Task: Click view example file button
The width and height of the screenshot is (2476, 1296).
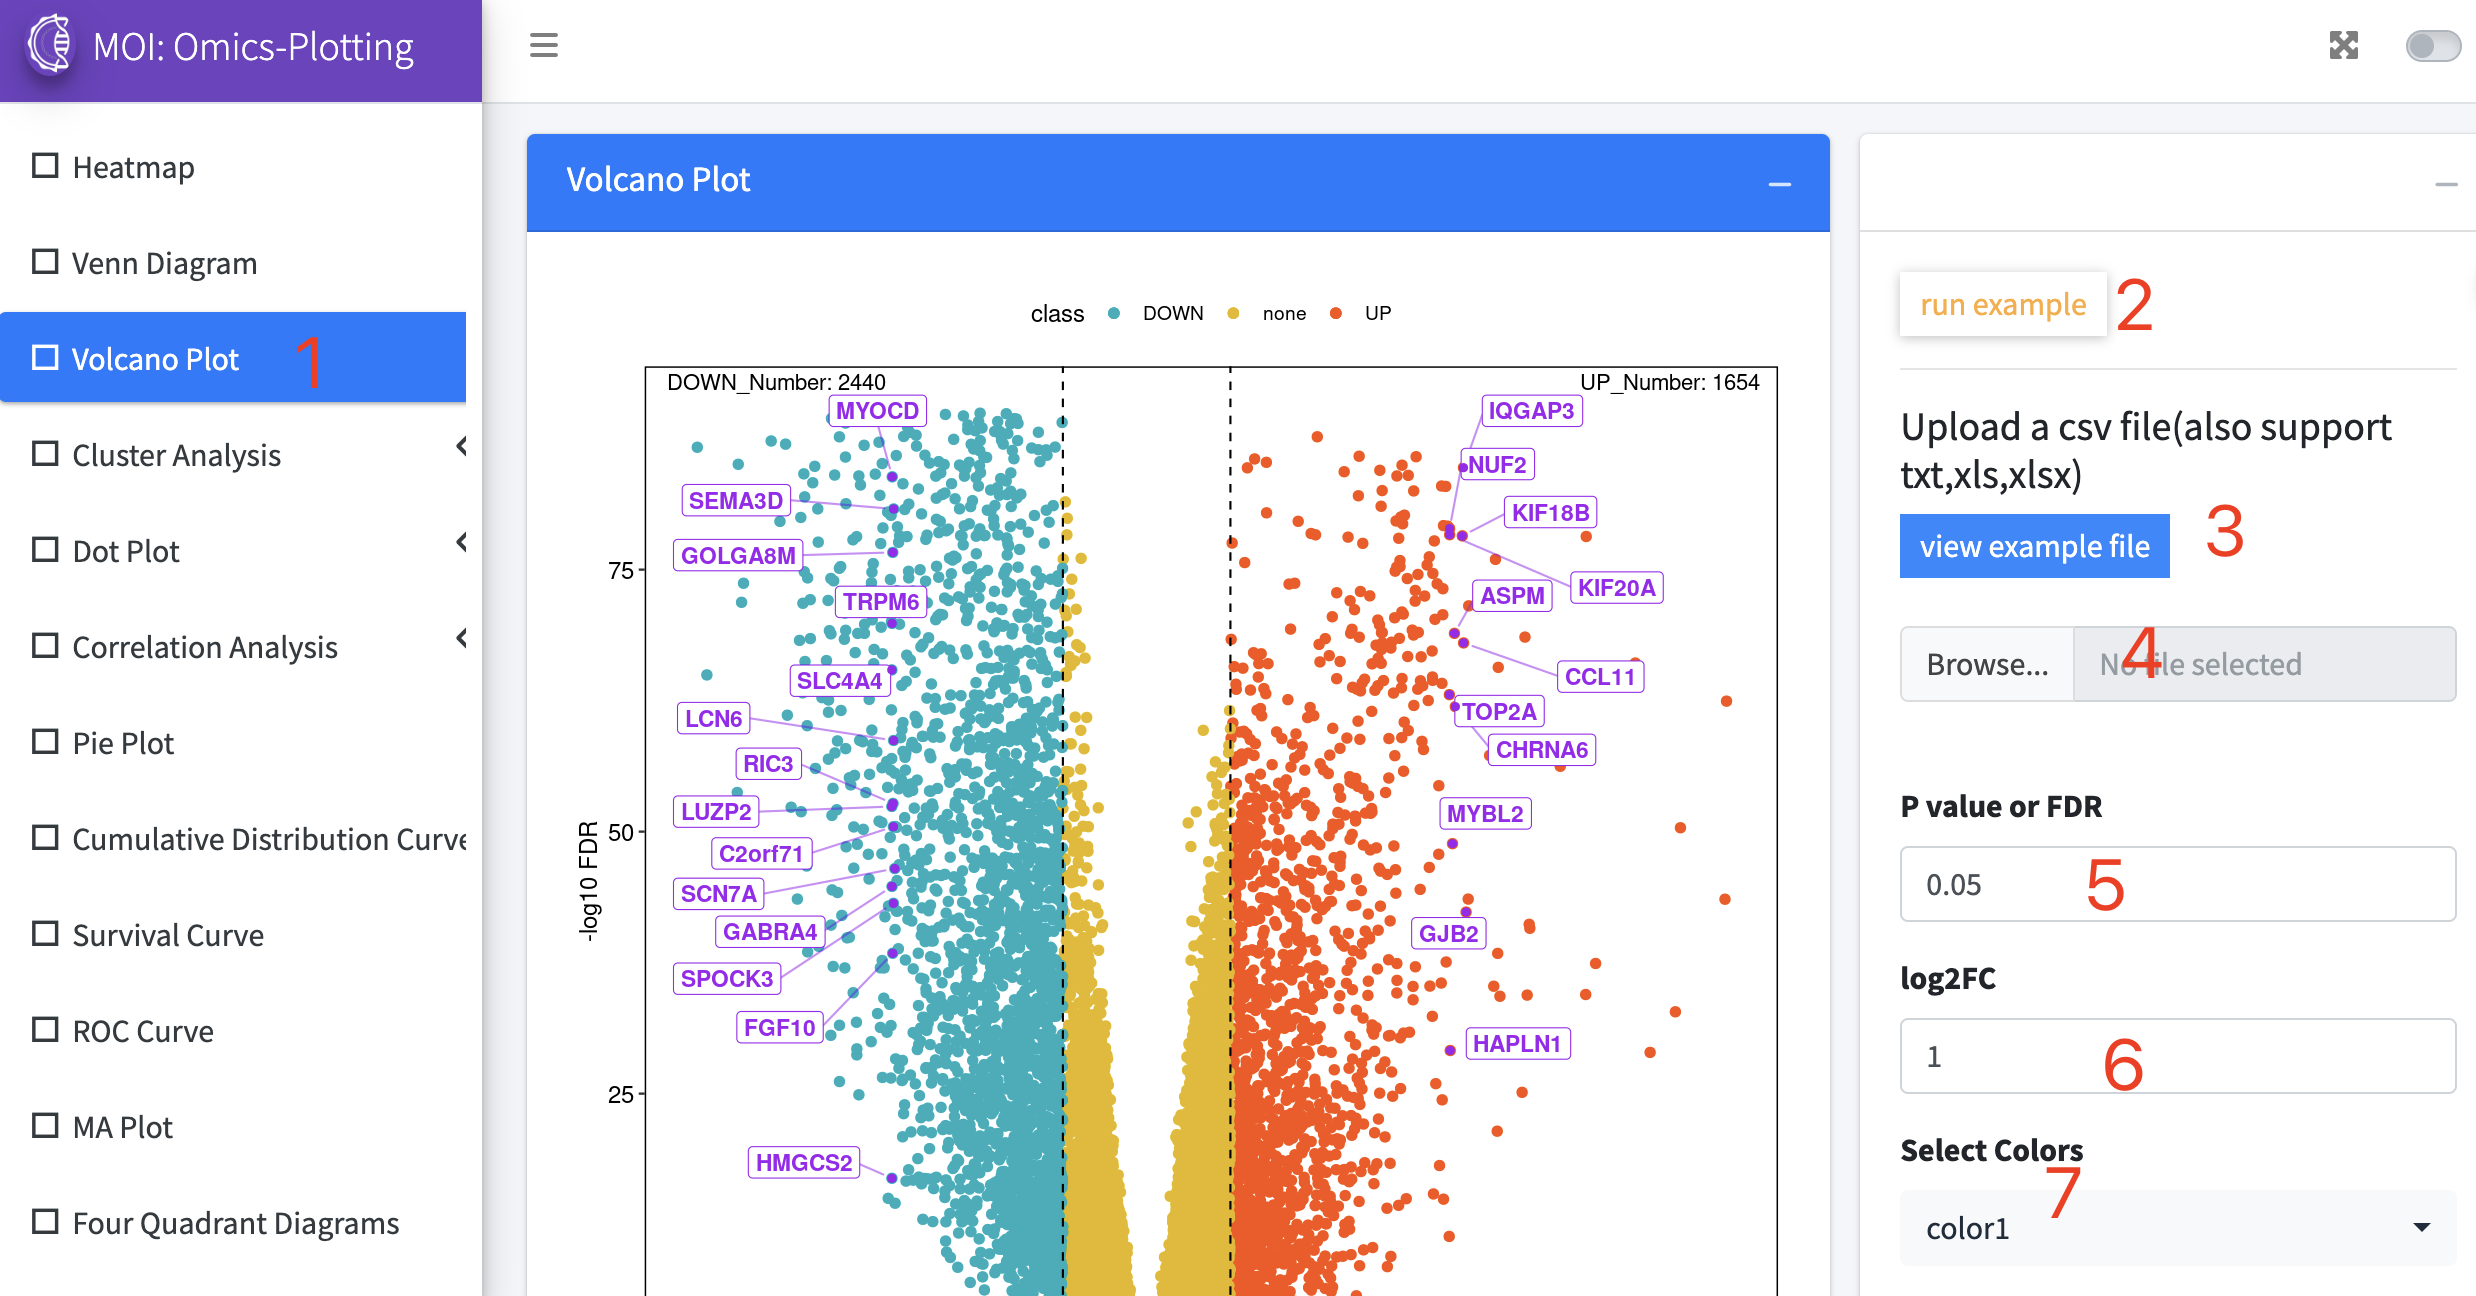Action: (2035, 546)
